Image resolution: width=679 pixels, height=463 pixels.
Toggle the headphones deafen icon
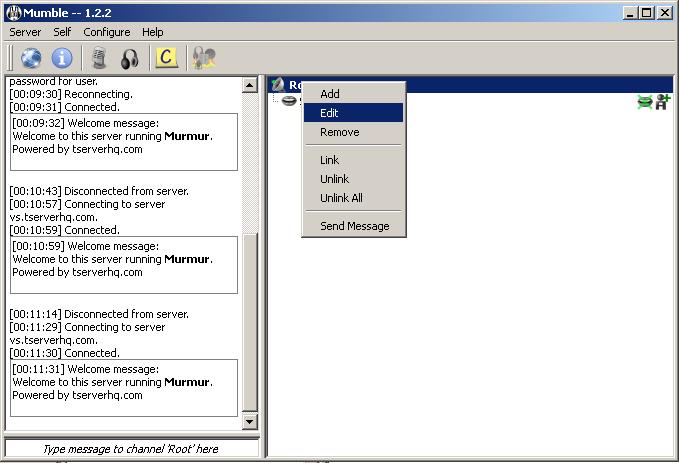(129, 58)
